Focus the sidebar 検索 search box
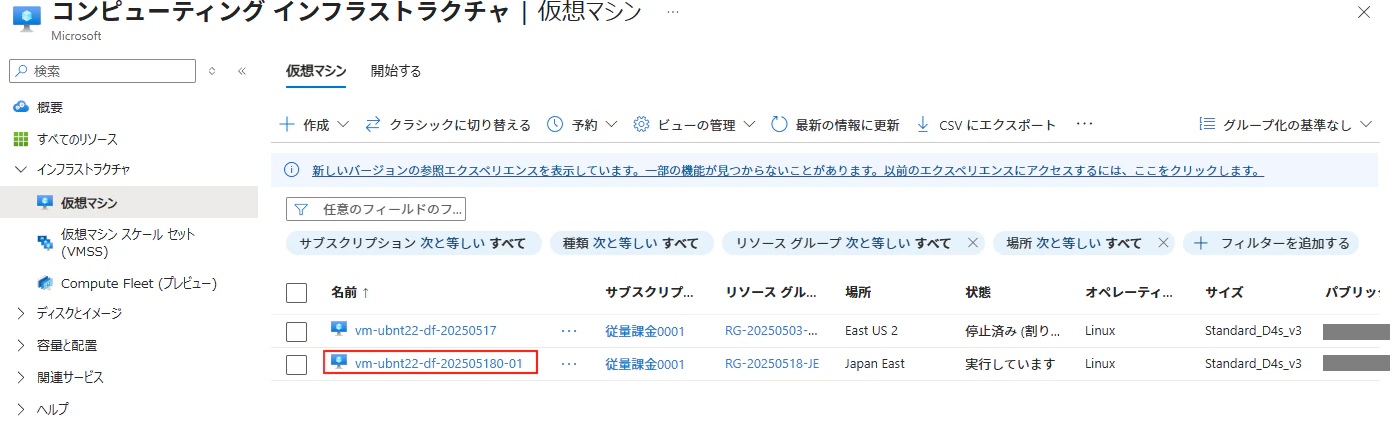 tap(103, 71)
